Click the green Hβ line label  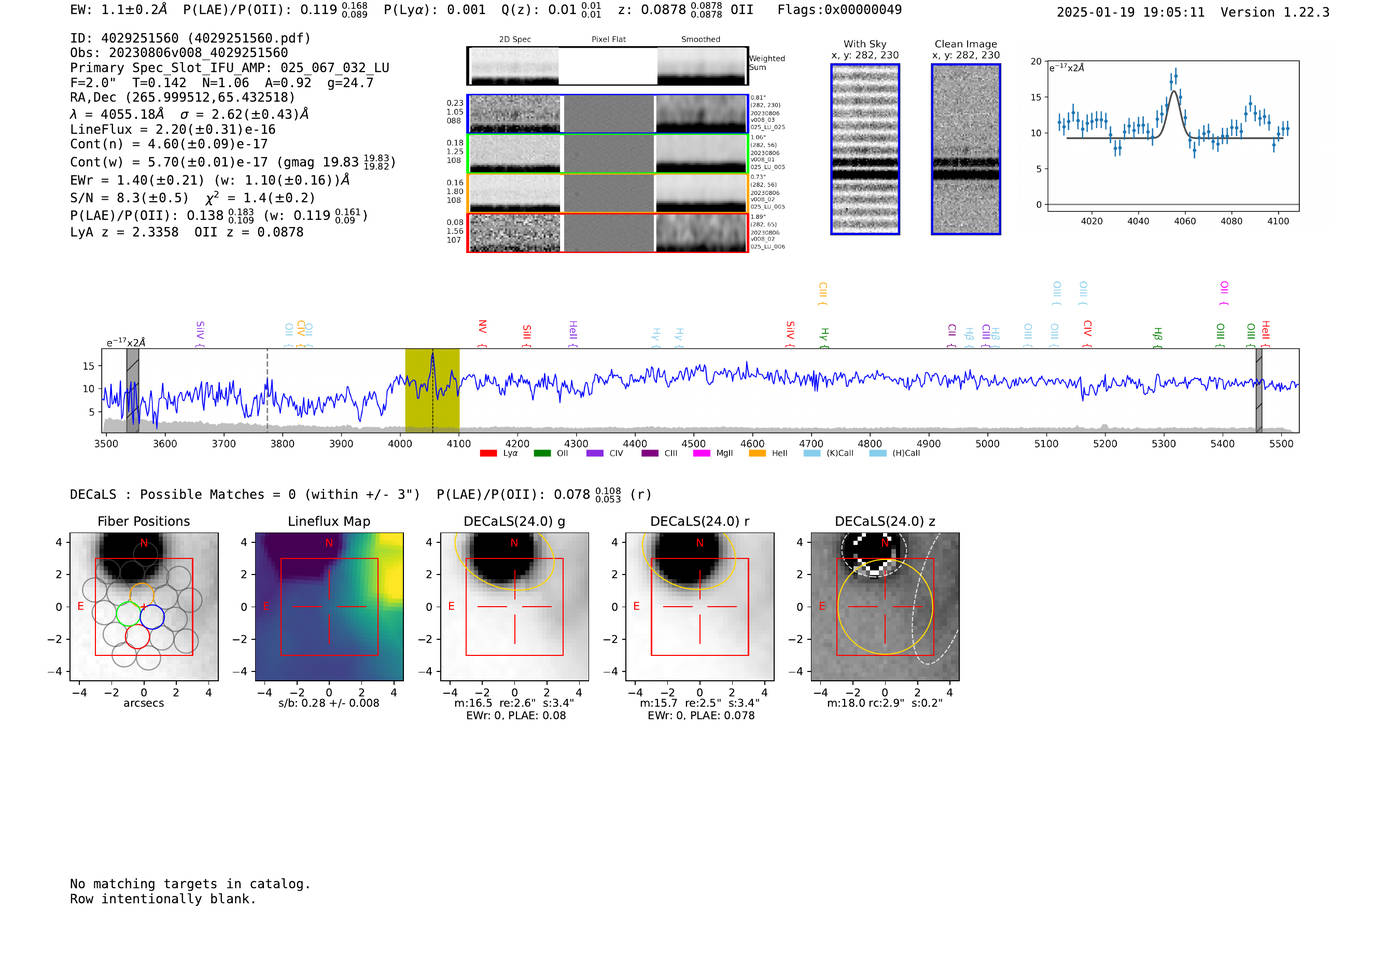pyautogui.click(x=1157, y=335)
